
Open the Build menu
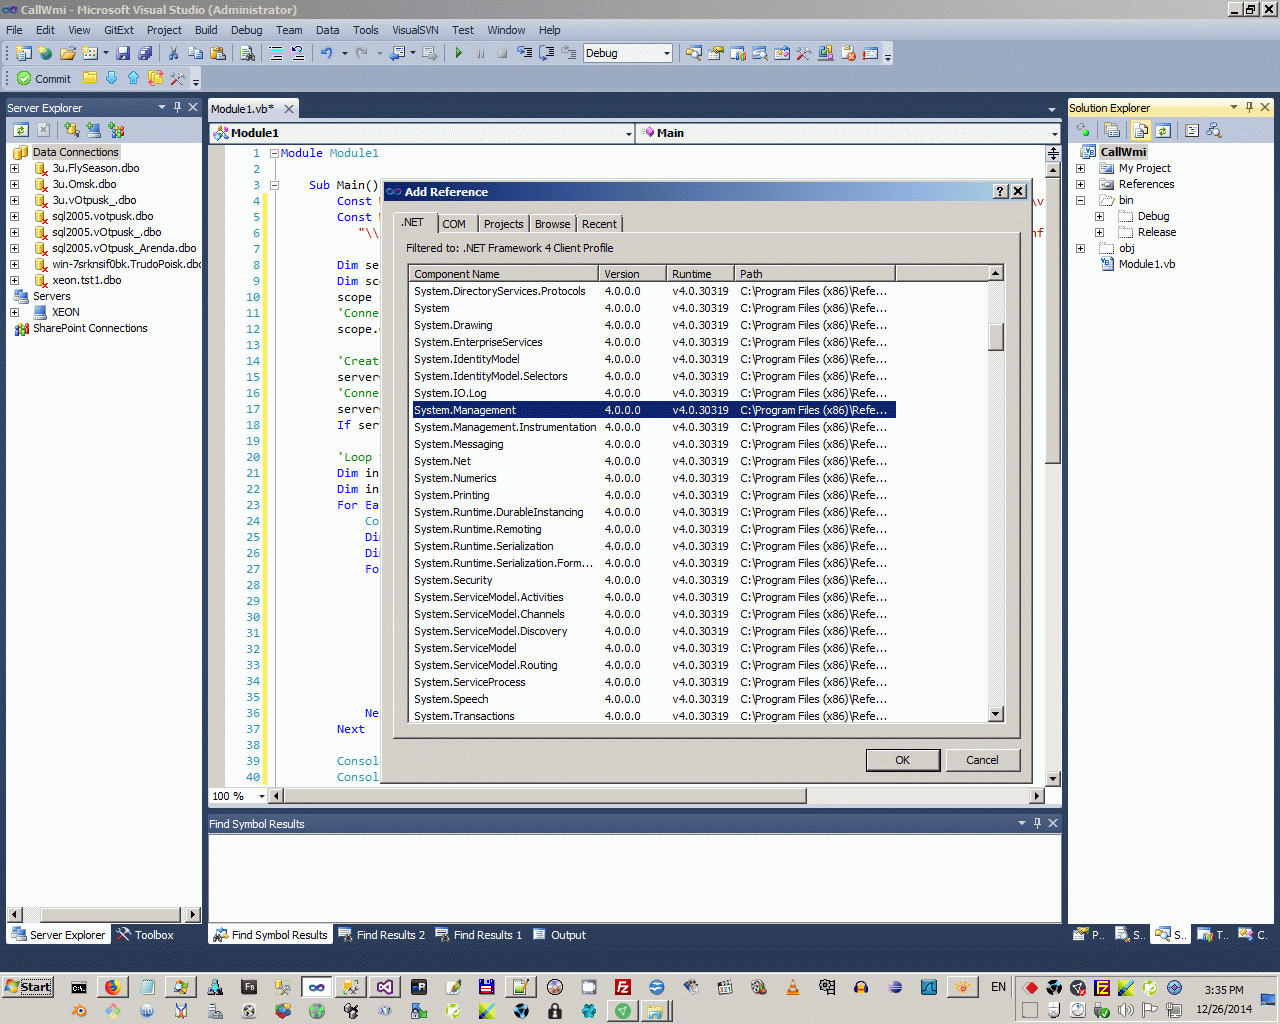206,30
